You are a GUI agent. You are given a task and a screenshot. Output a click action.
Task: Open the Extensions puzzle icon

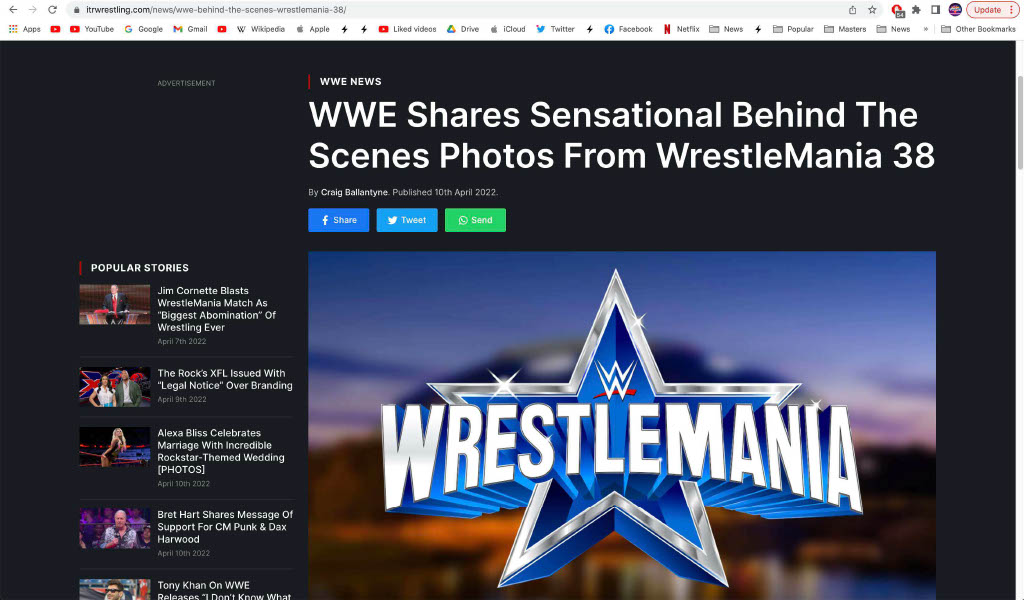pyautogui.click(x=916, y=9)
